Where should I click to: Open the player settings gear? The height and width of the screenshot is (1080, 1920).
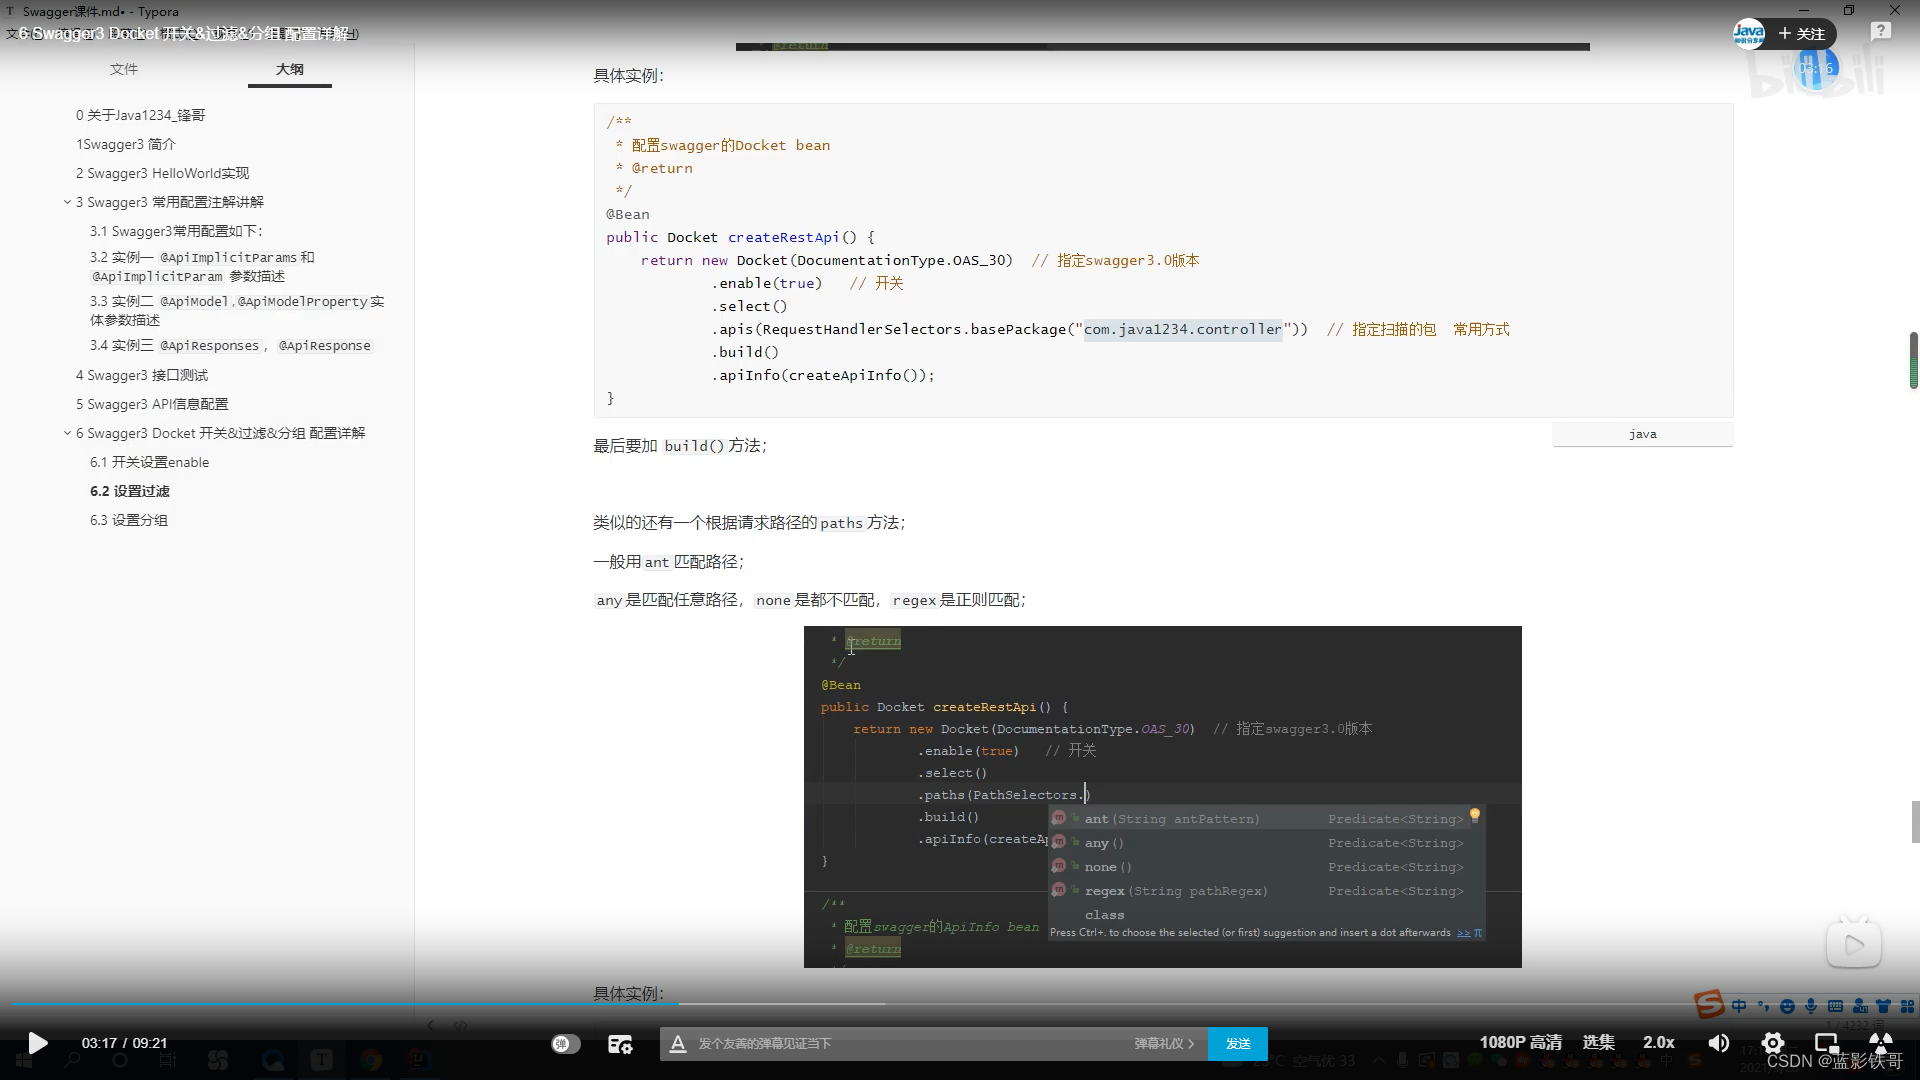coord(1772,1043)
